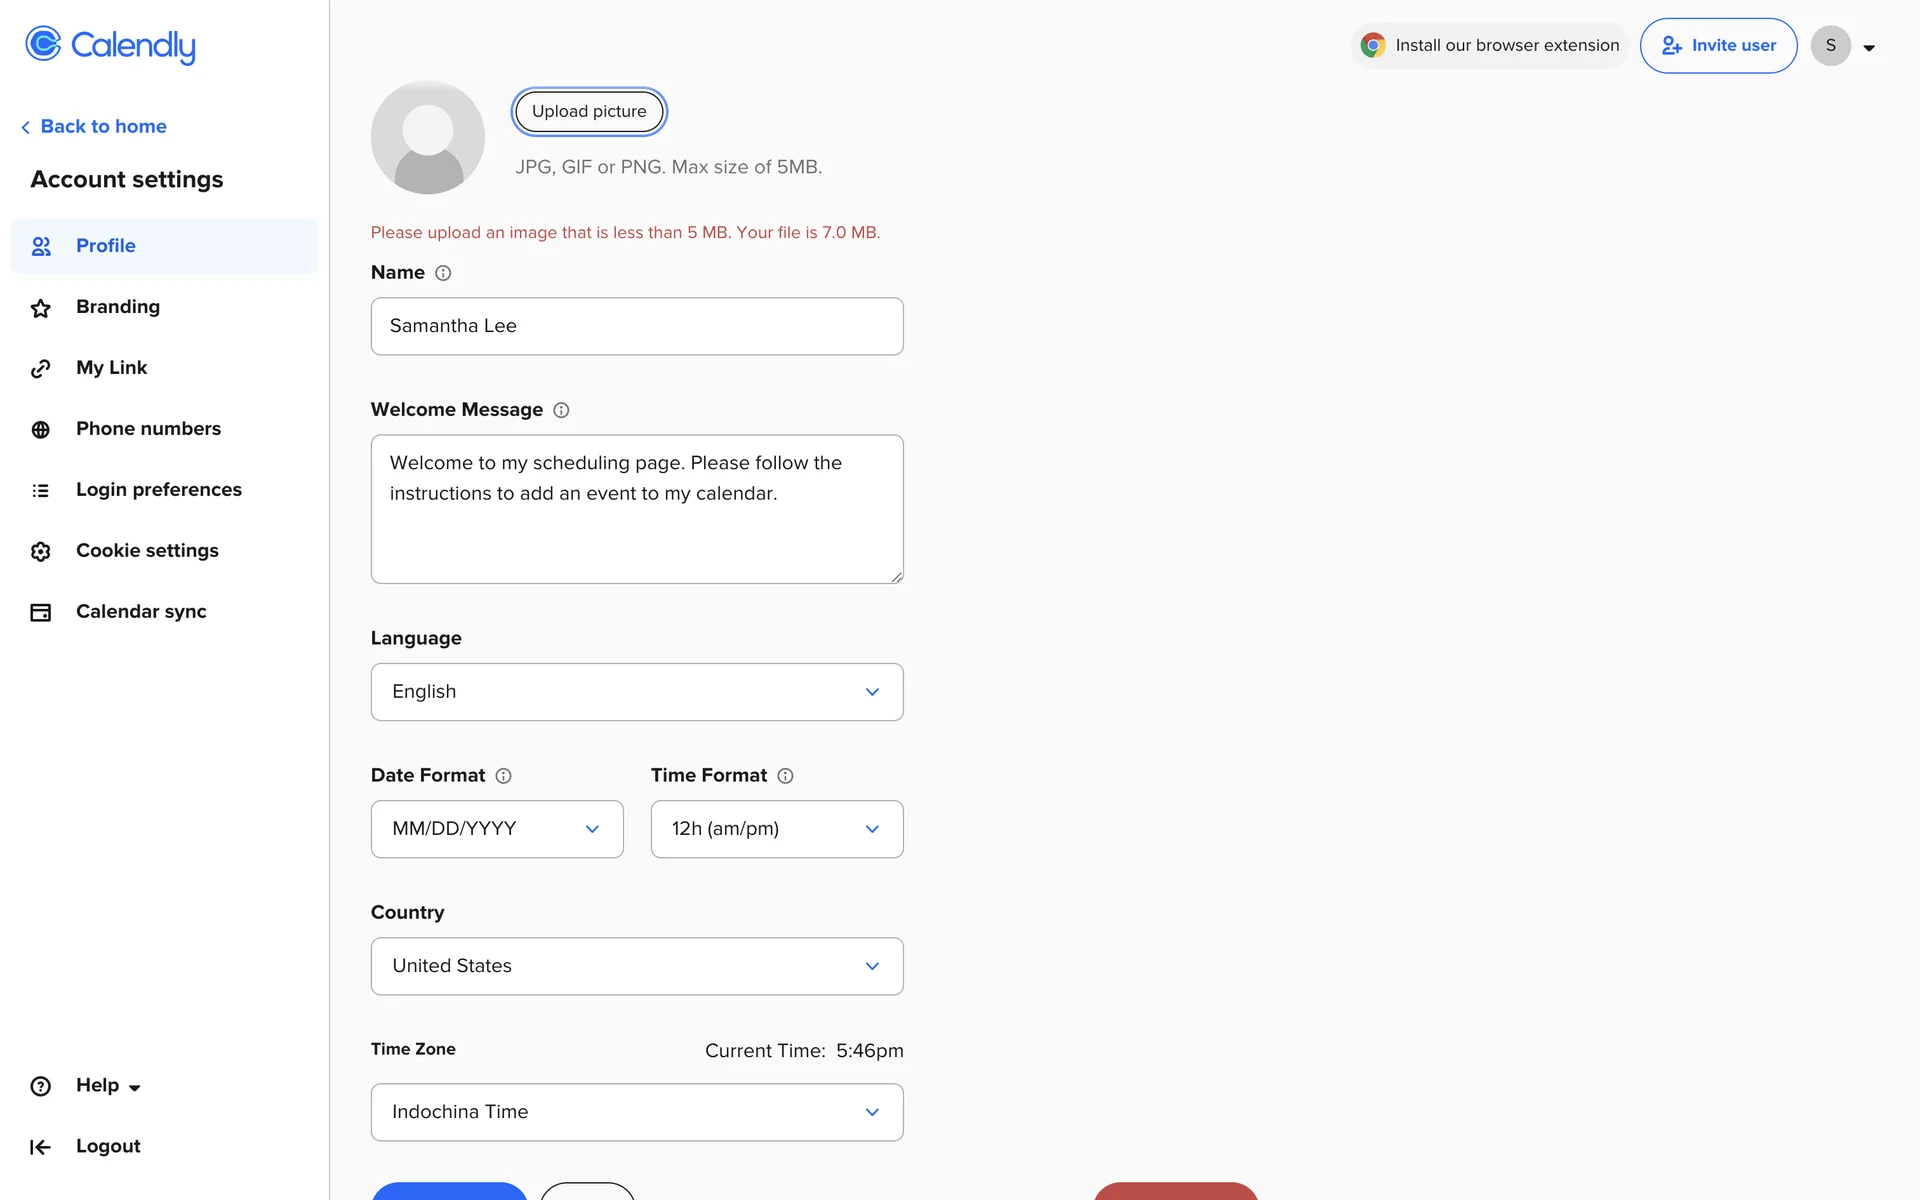Open the Country dropdown
Viewport: 1920px width, 1200px height.
click(x=637, y=966)
